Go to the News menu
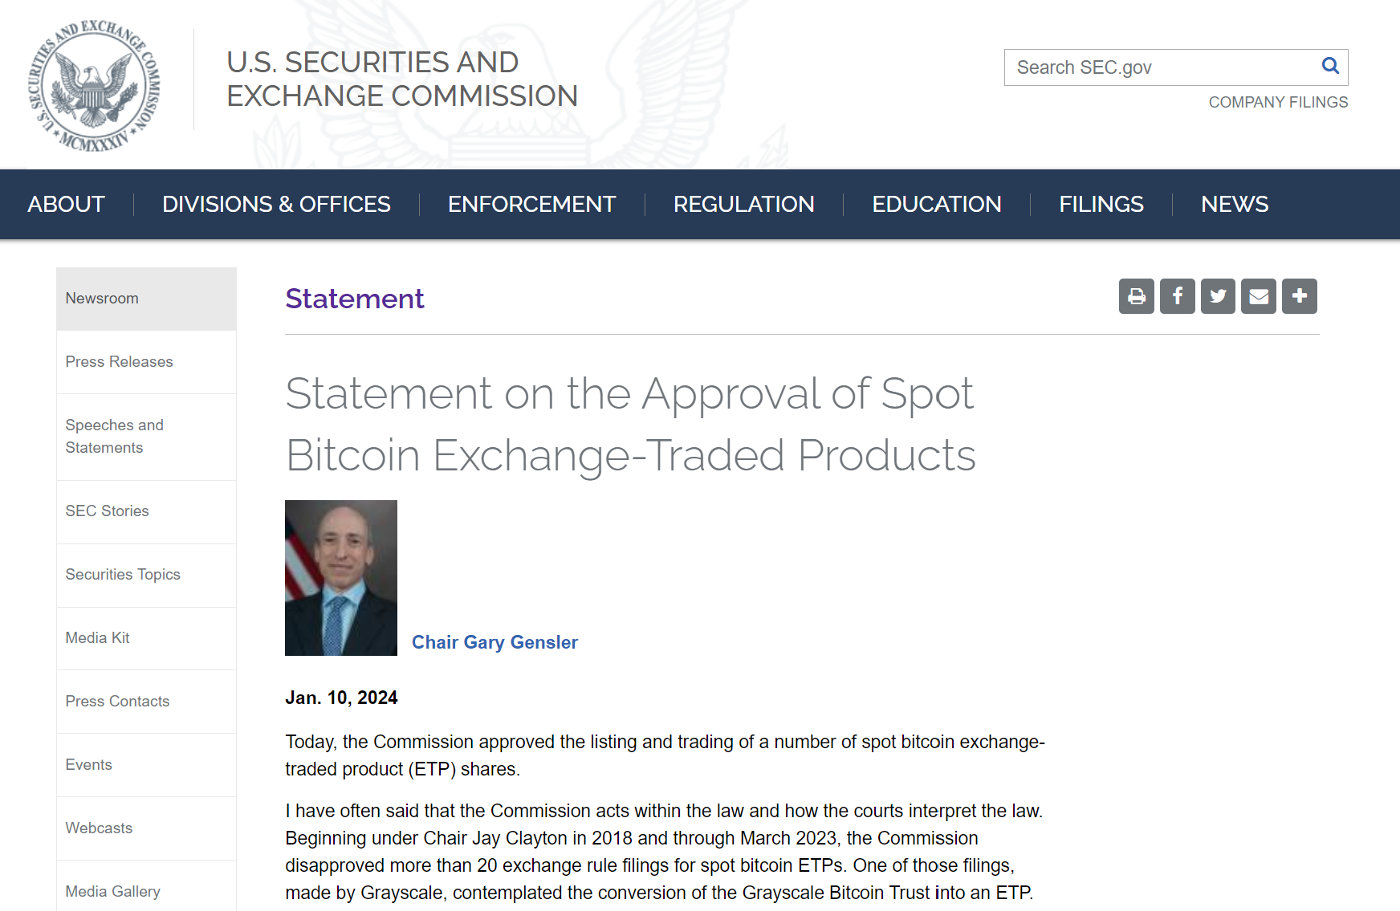1400x911 pixels. (x=1234, y=204)
